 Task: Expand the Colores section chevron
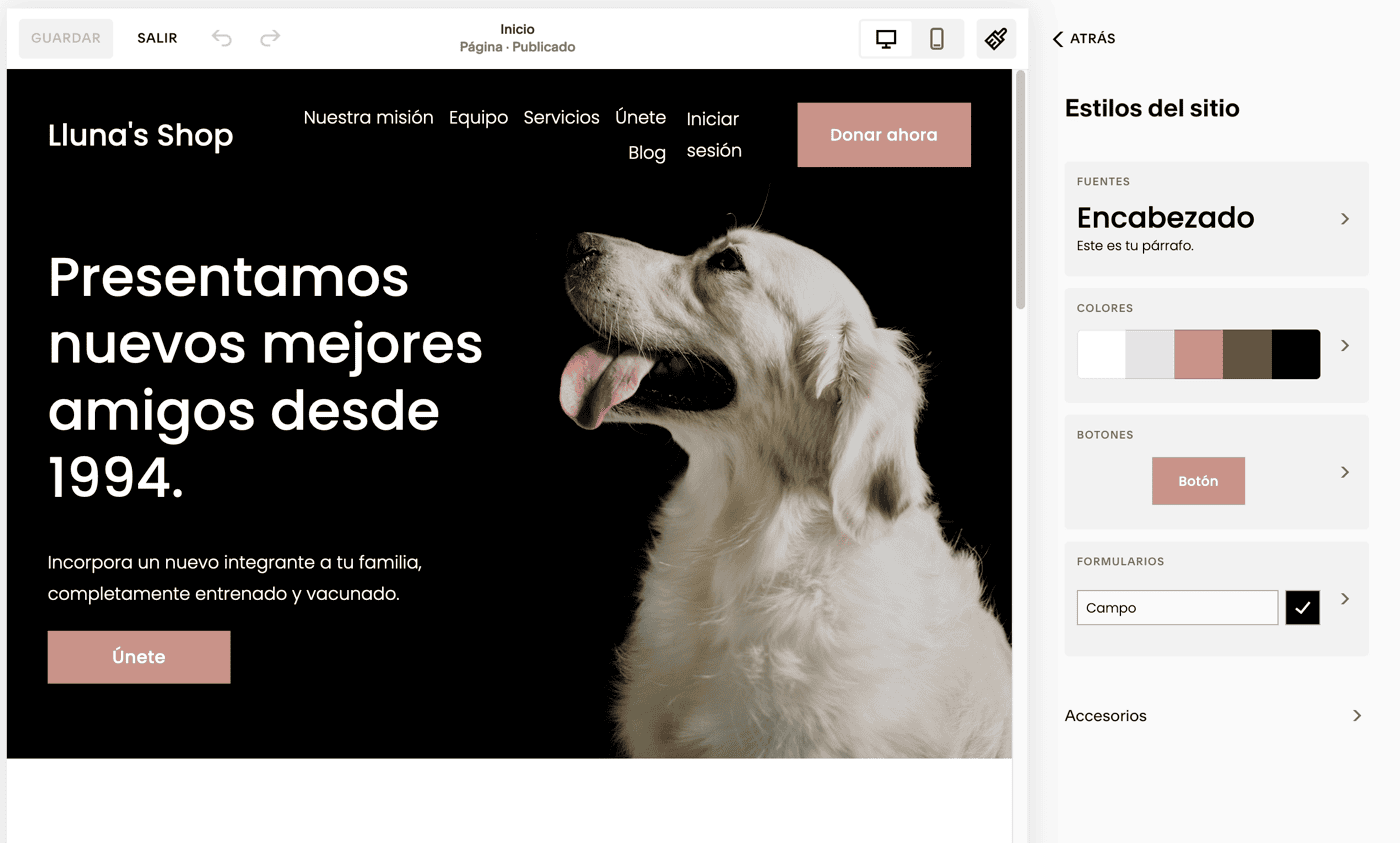1345,345
